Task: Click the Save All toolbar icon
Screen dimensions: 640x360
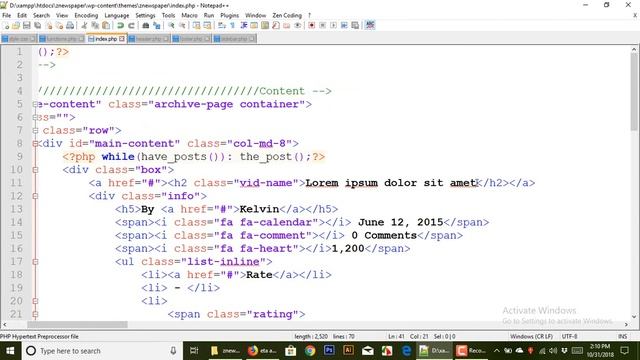Action: pos(38,25)
